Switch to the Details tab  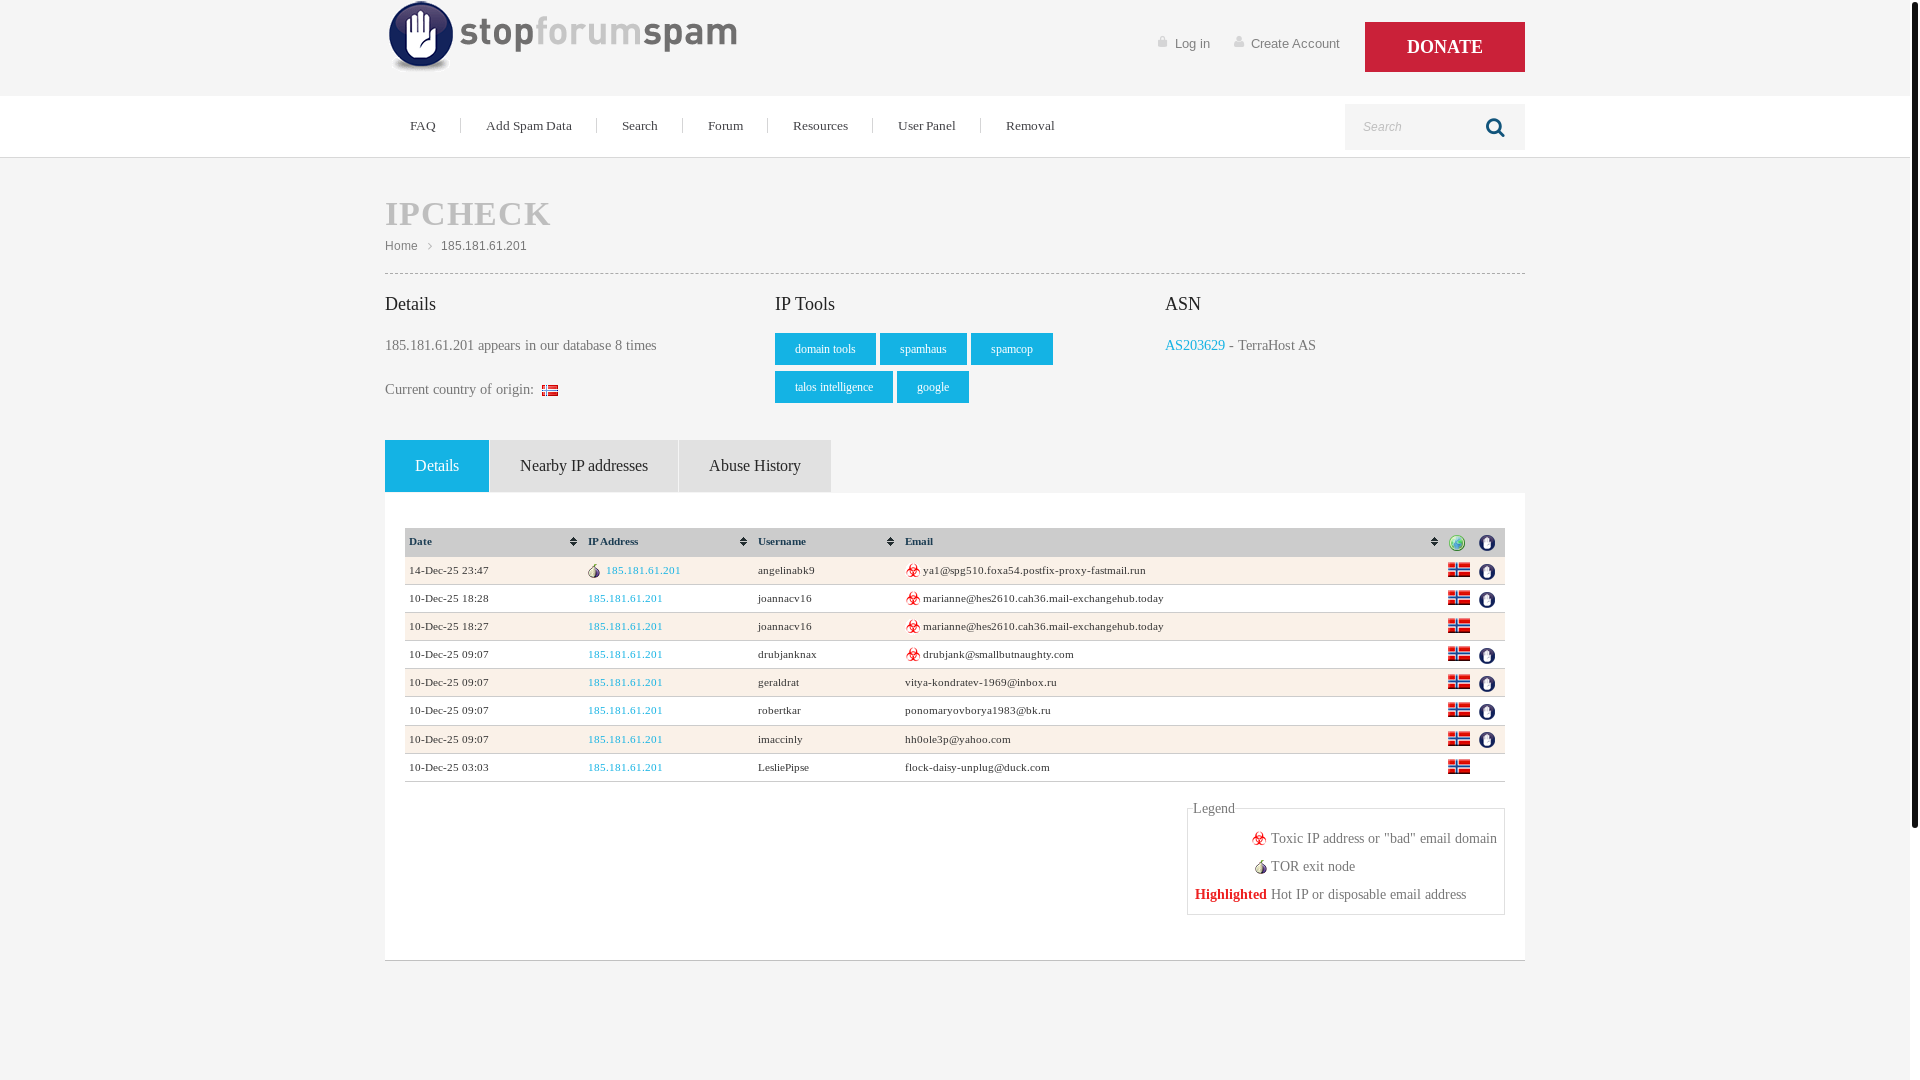437,466
